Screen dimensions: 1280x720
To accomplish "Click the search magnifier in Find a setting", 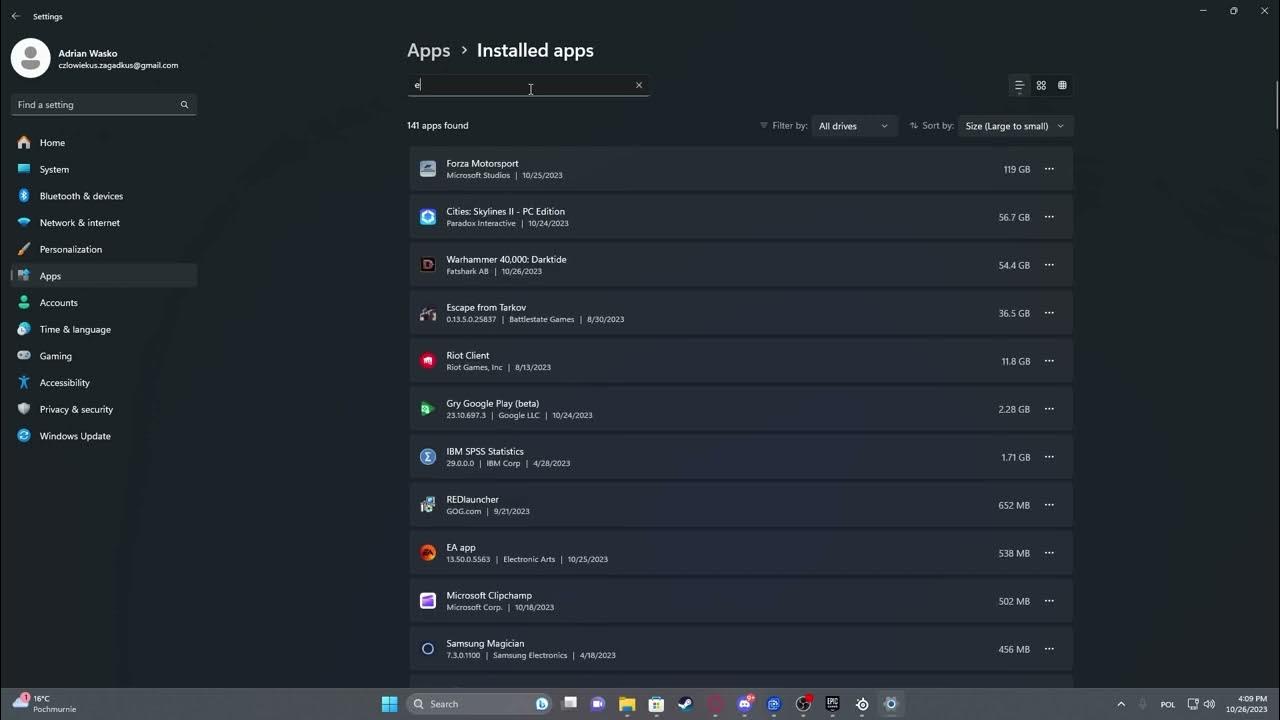I will click(x=184, y=105).
